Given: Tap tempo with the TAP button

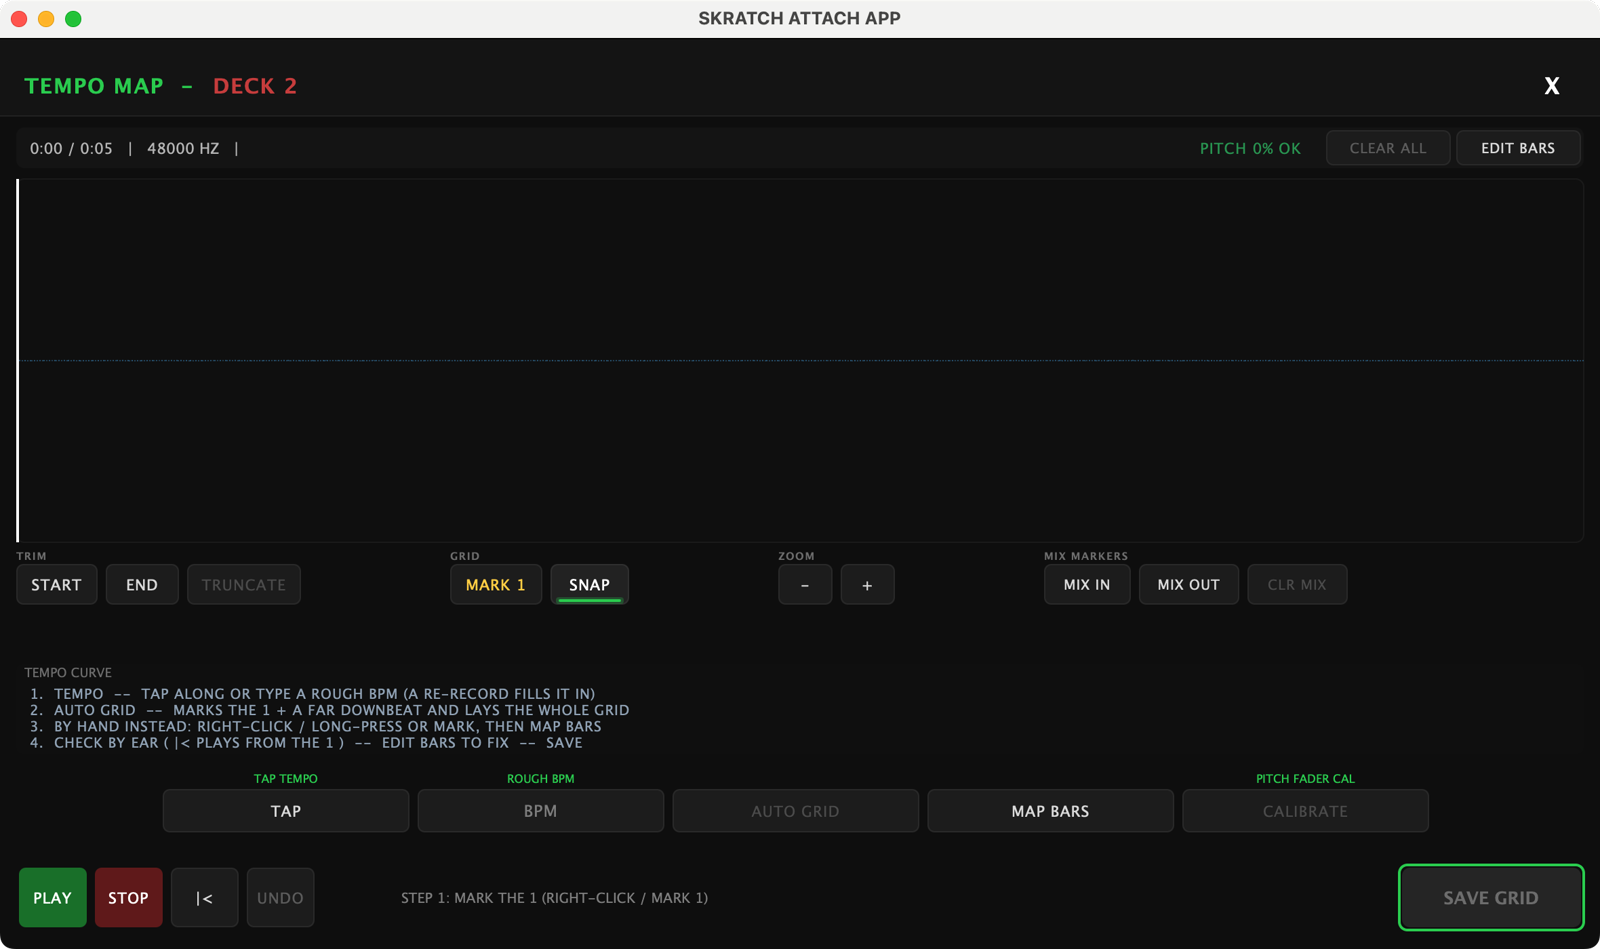Looking at the screenshot, I should [x=286, y=811].
